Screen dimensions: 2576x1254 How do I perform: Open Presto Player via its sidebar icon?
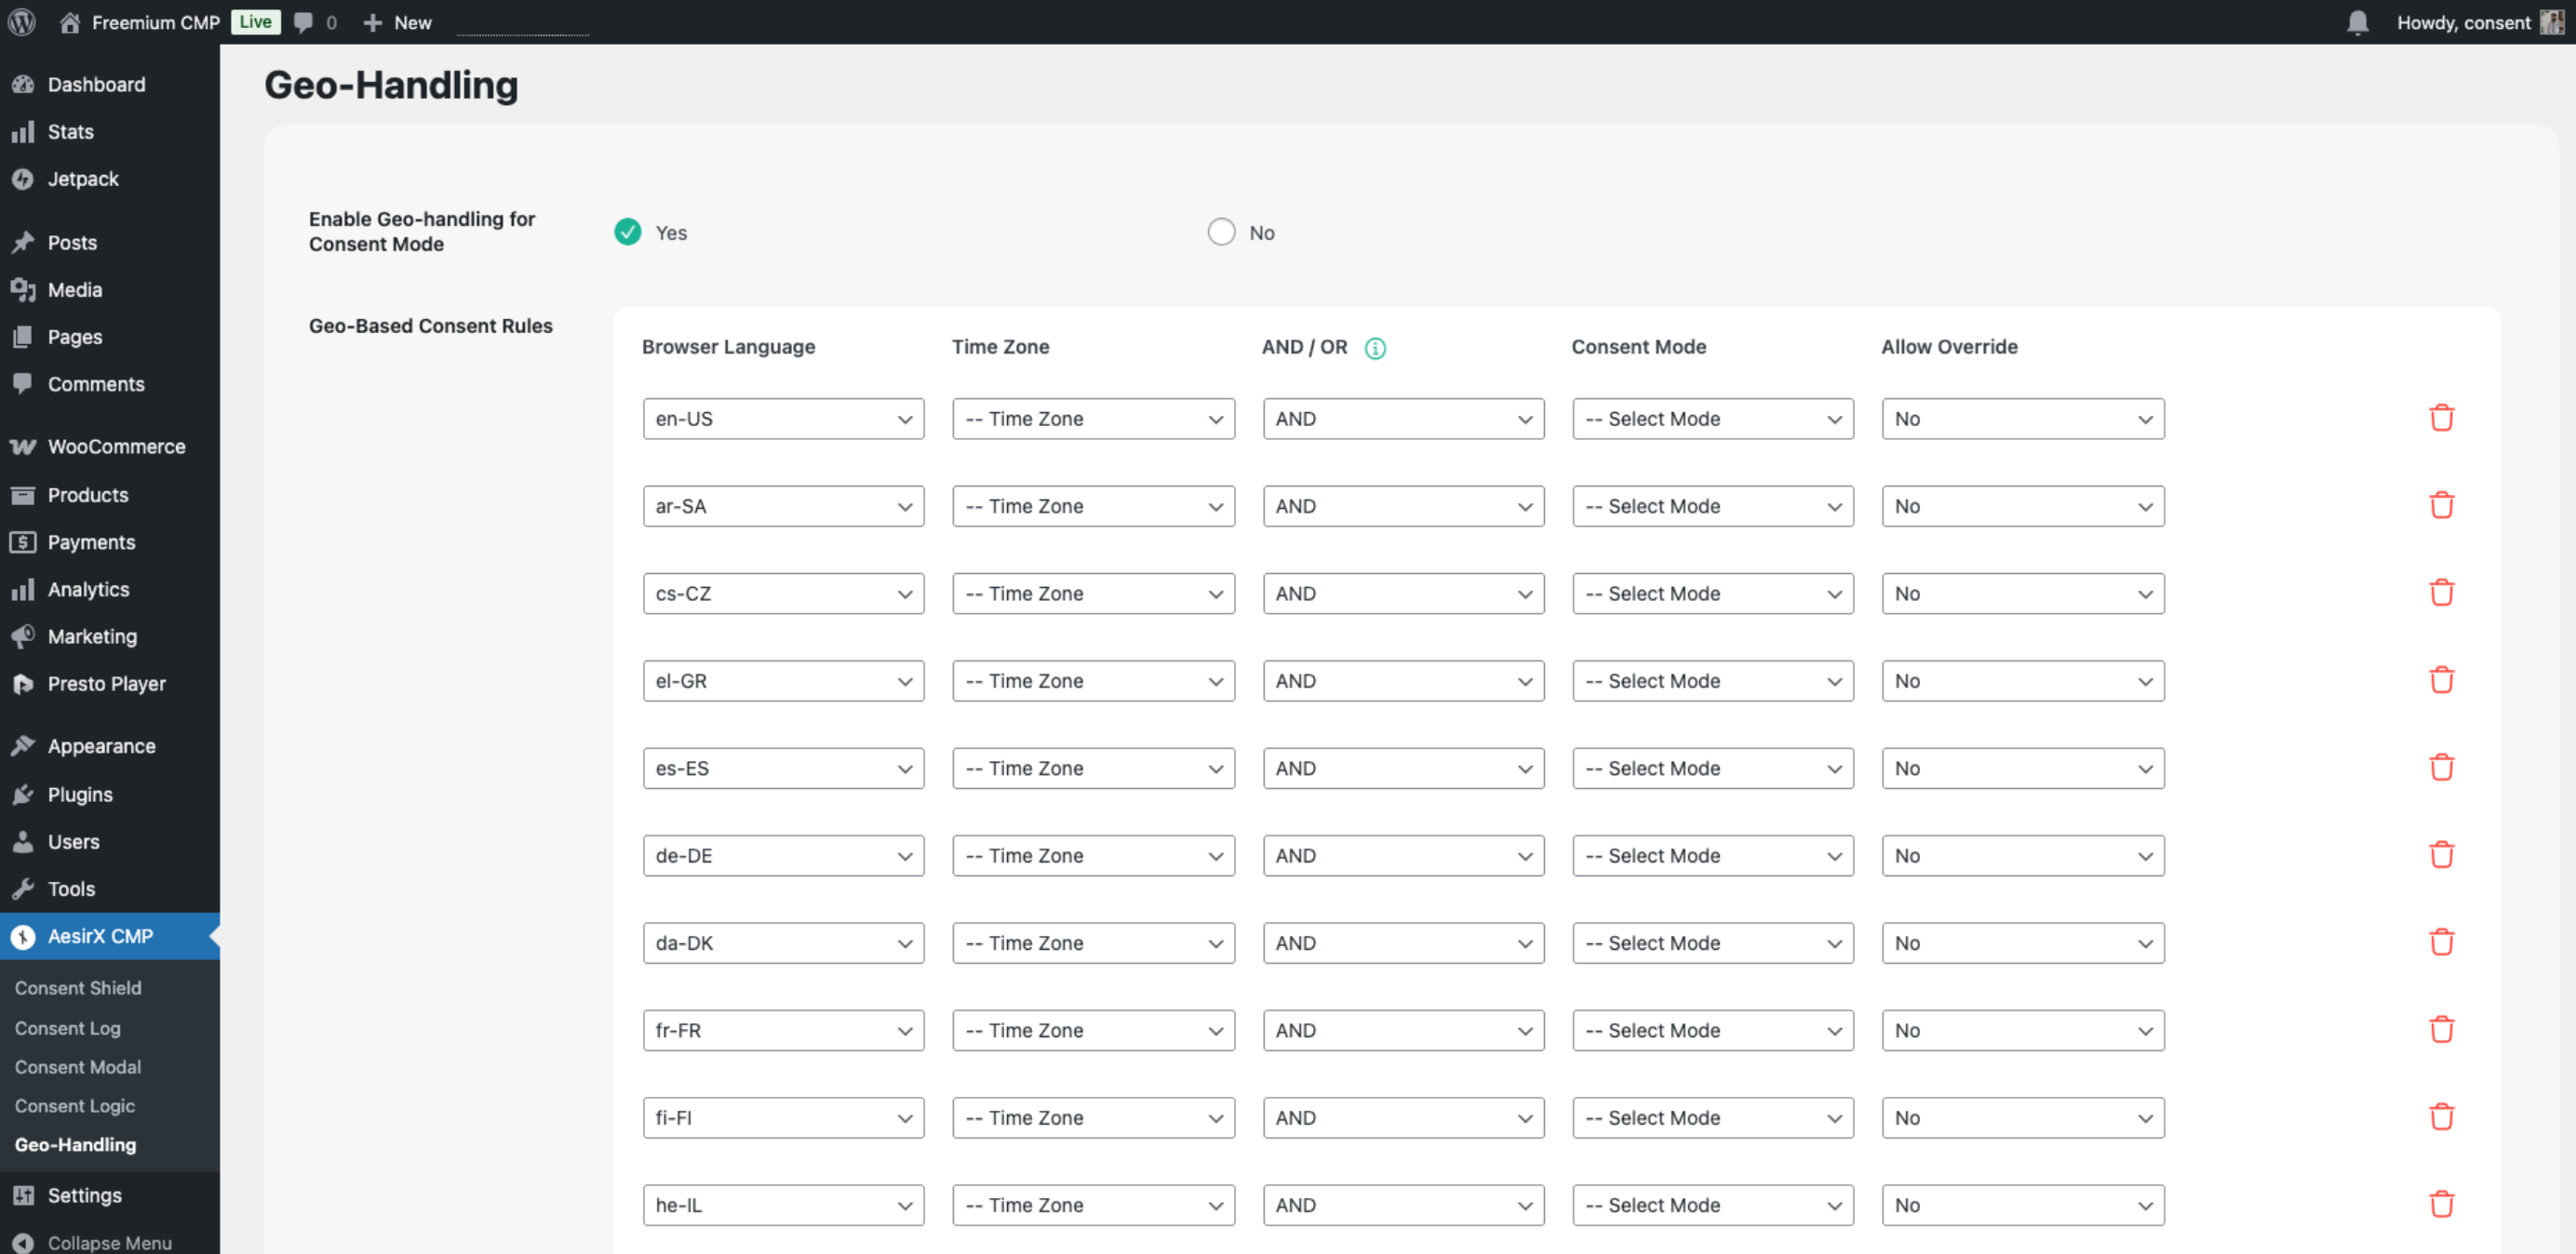(24, 684)
